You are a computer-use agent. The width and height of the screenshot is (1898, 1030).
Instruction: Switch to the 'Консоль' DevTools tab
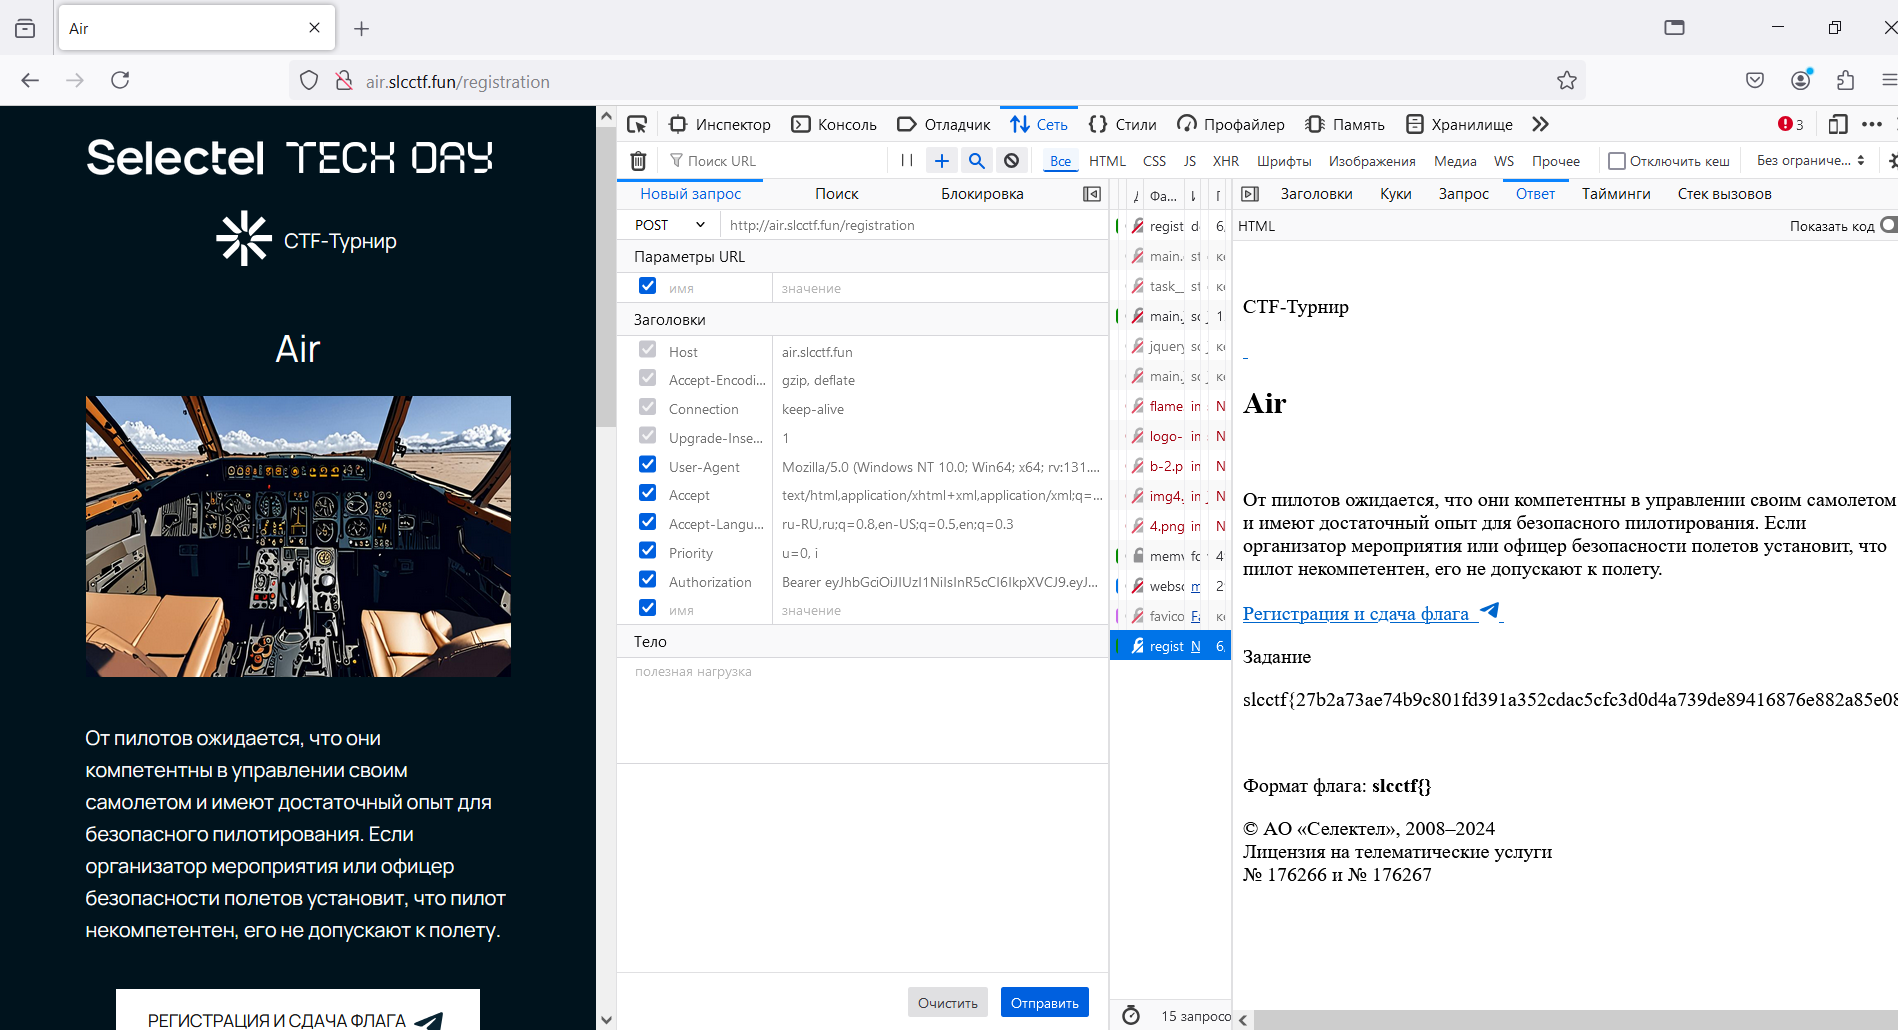pyautogui.click(x=834, y=124)
